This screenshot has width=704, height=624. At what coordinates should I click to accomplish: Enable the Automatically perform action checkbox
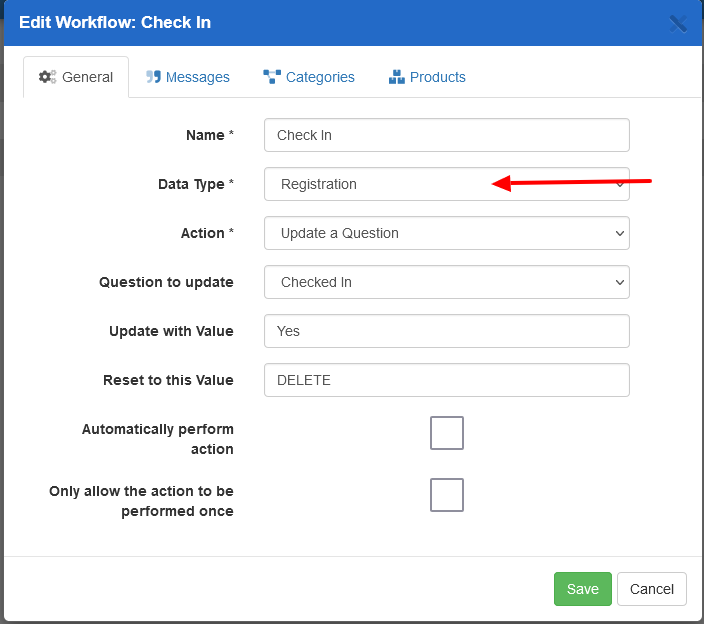(447, 433)
